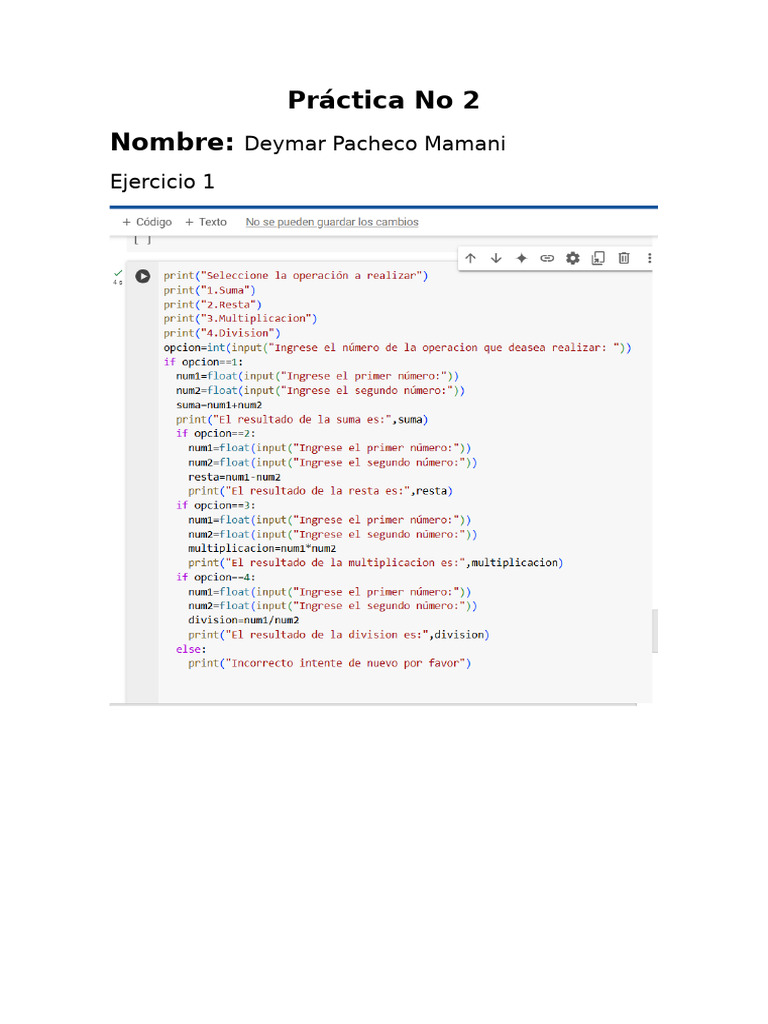The height and width of the screenshot is (1024, 768).
Task: Click the 'else:' line in the code
Action: (191, 649)
